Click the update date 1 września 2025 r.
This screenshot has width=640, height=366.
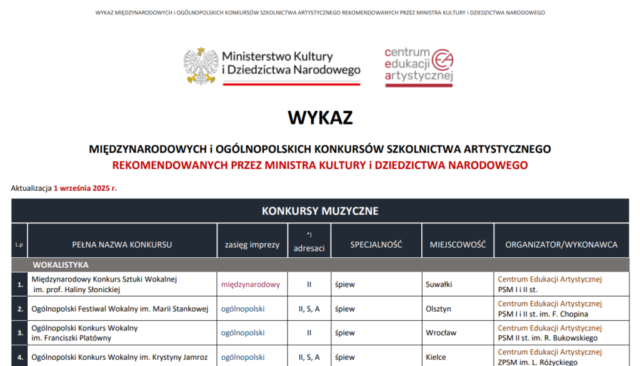[x=85, y=188]
